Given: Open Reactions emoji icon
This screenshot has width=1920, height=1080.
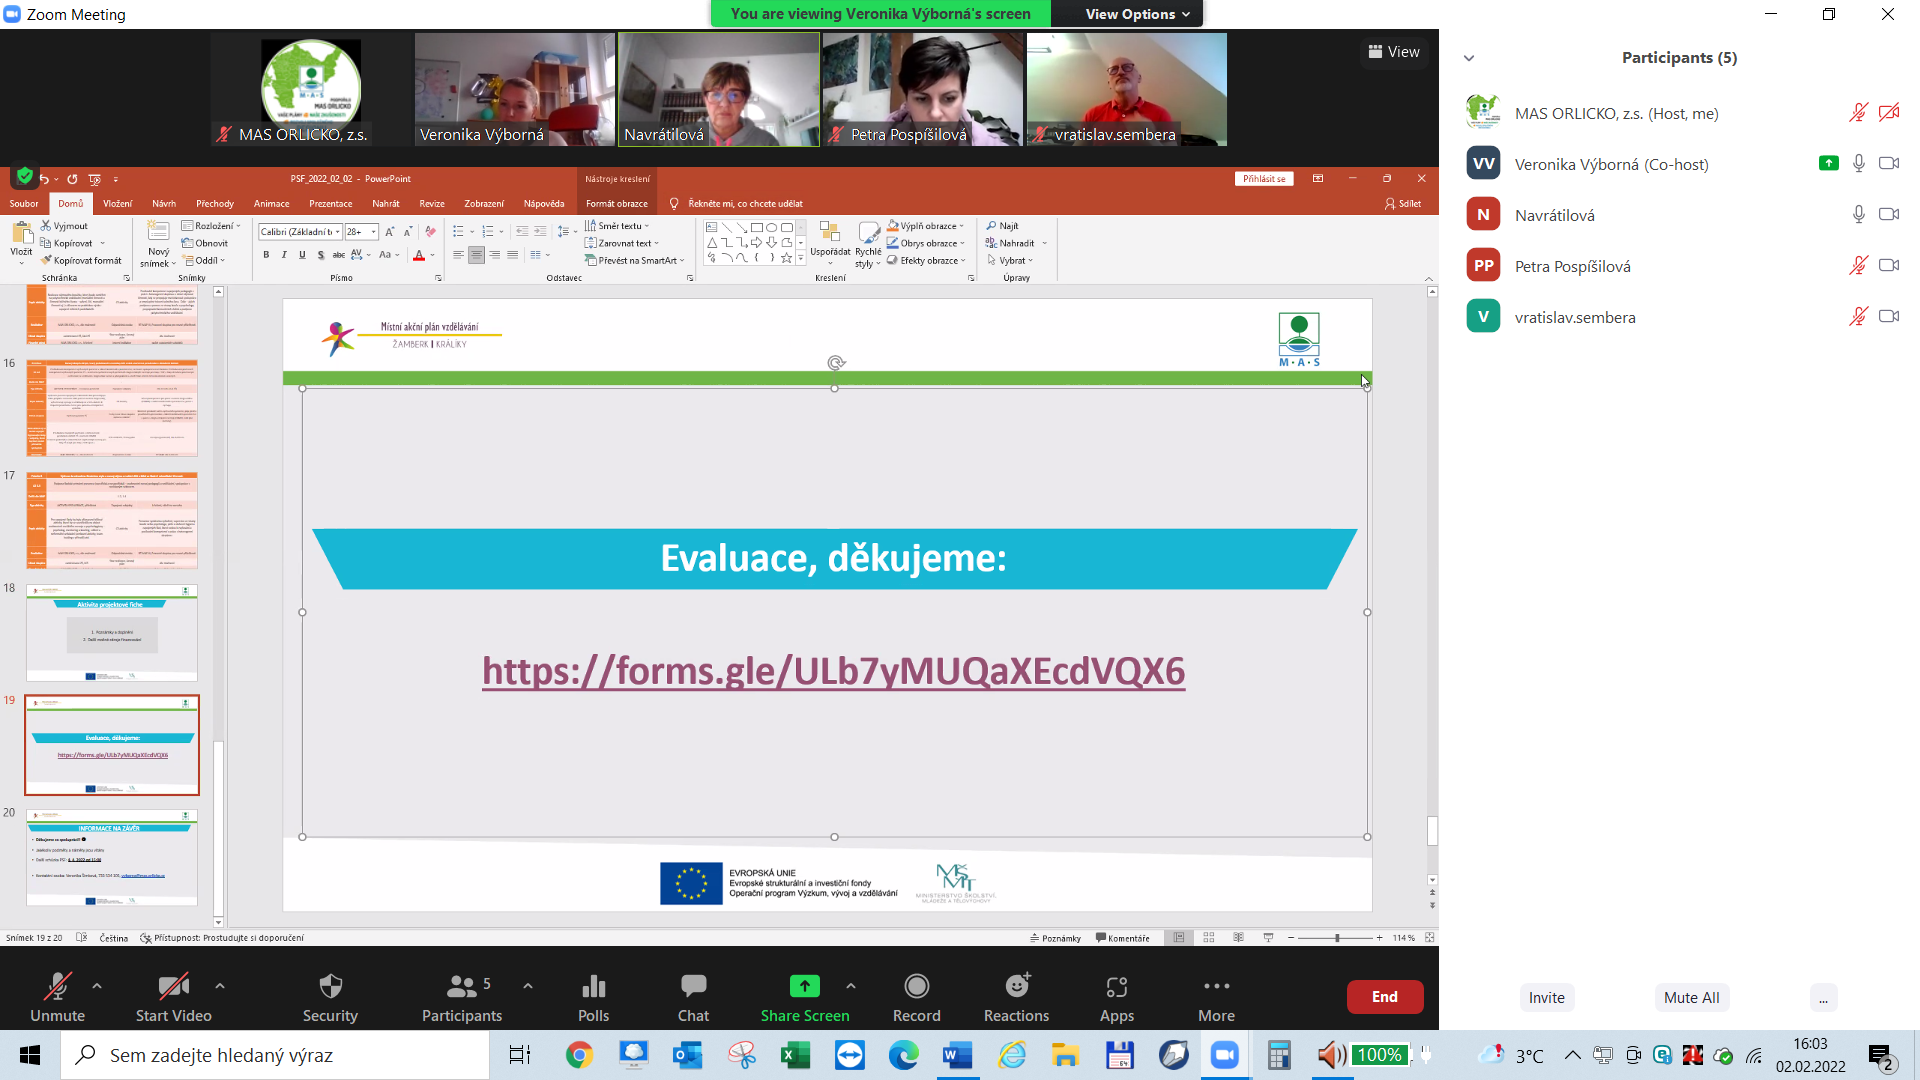Looking at the screenshot, I should (1016, 987).
